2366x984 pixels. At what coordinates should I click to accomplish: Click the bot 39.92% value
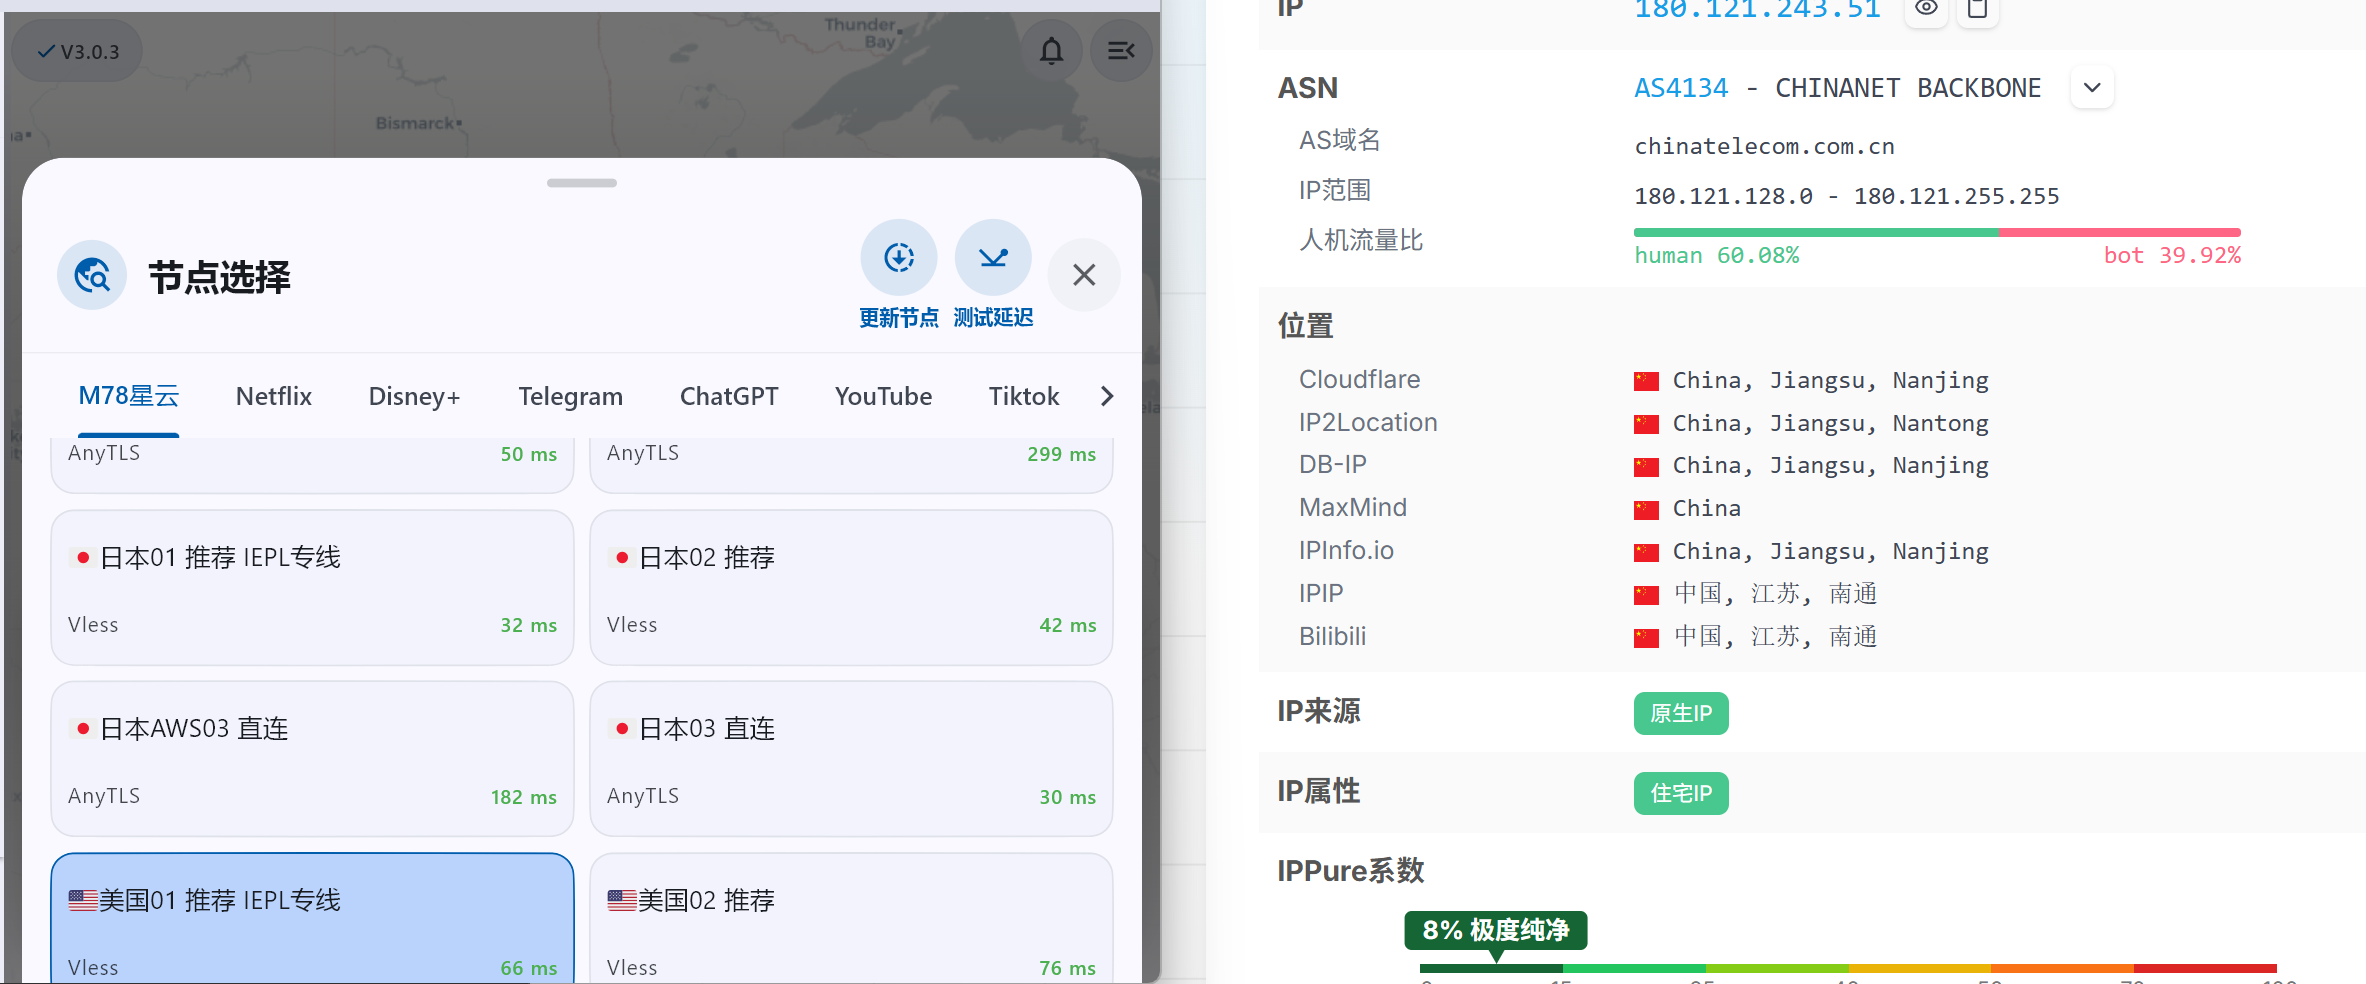click(2172, 256)
